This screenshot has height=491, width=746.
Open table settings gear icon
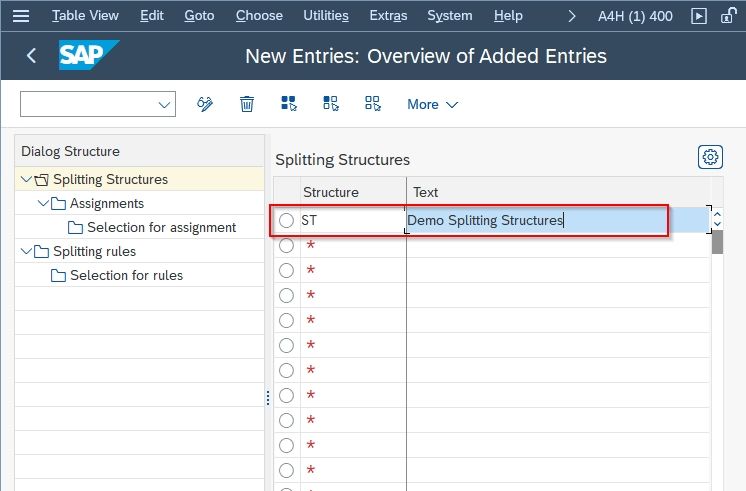point(710,157)
